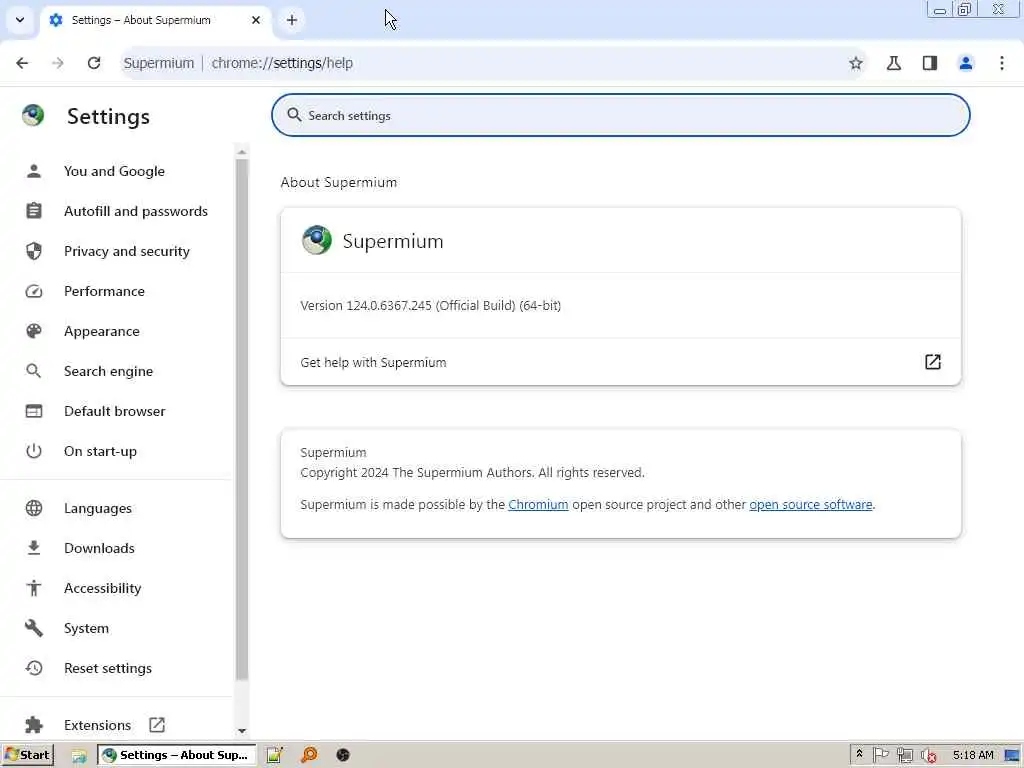Click the 5:18 AM clock
The image size is (1024, 768).
click(973, 755)
